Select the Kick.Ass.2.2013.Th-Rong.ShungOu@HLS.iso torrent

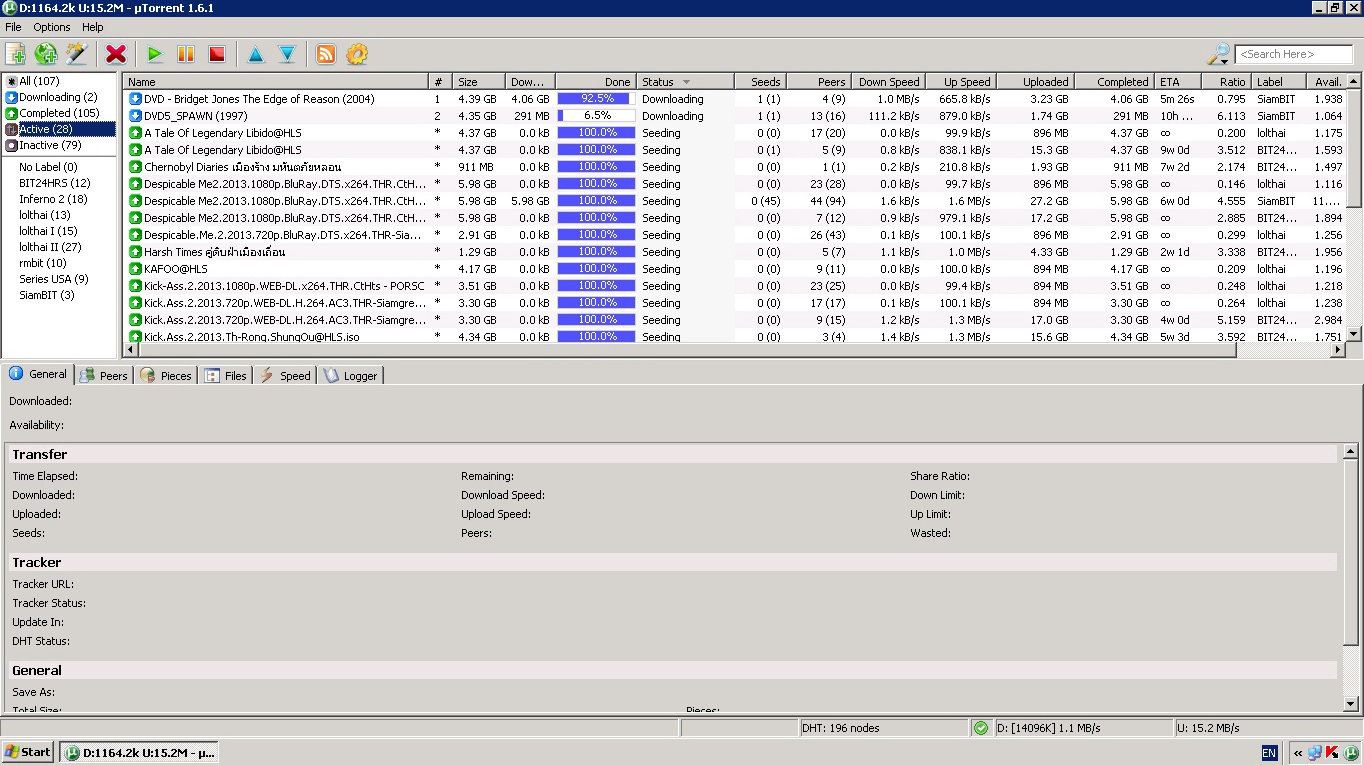coord(251,337)
